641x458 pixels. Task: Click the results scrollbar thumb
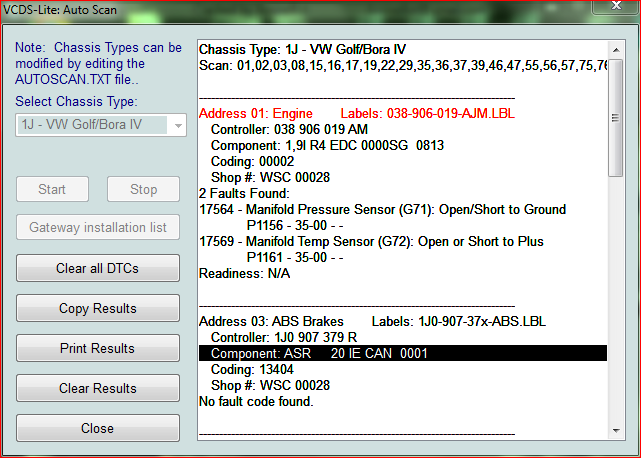coord(616,118)
